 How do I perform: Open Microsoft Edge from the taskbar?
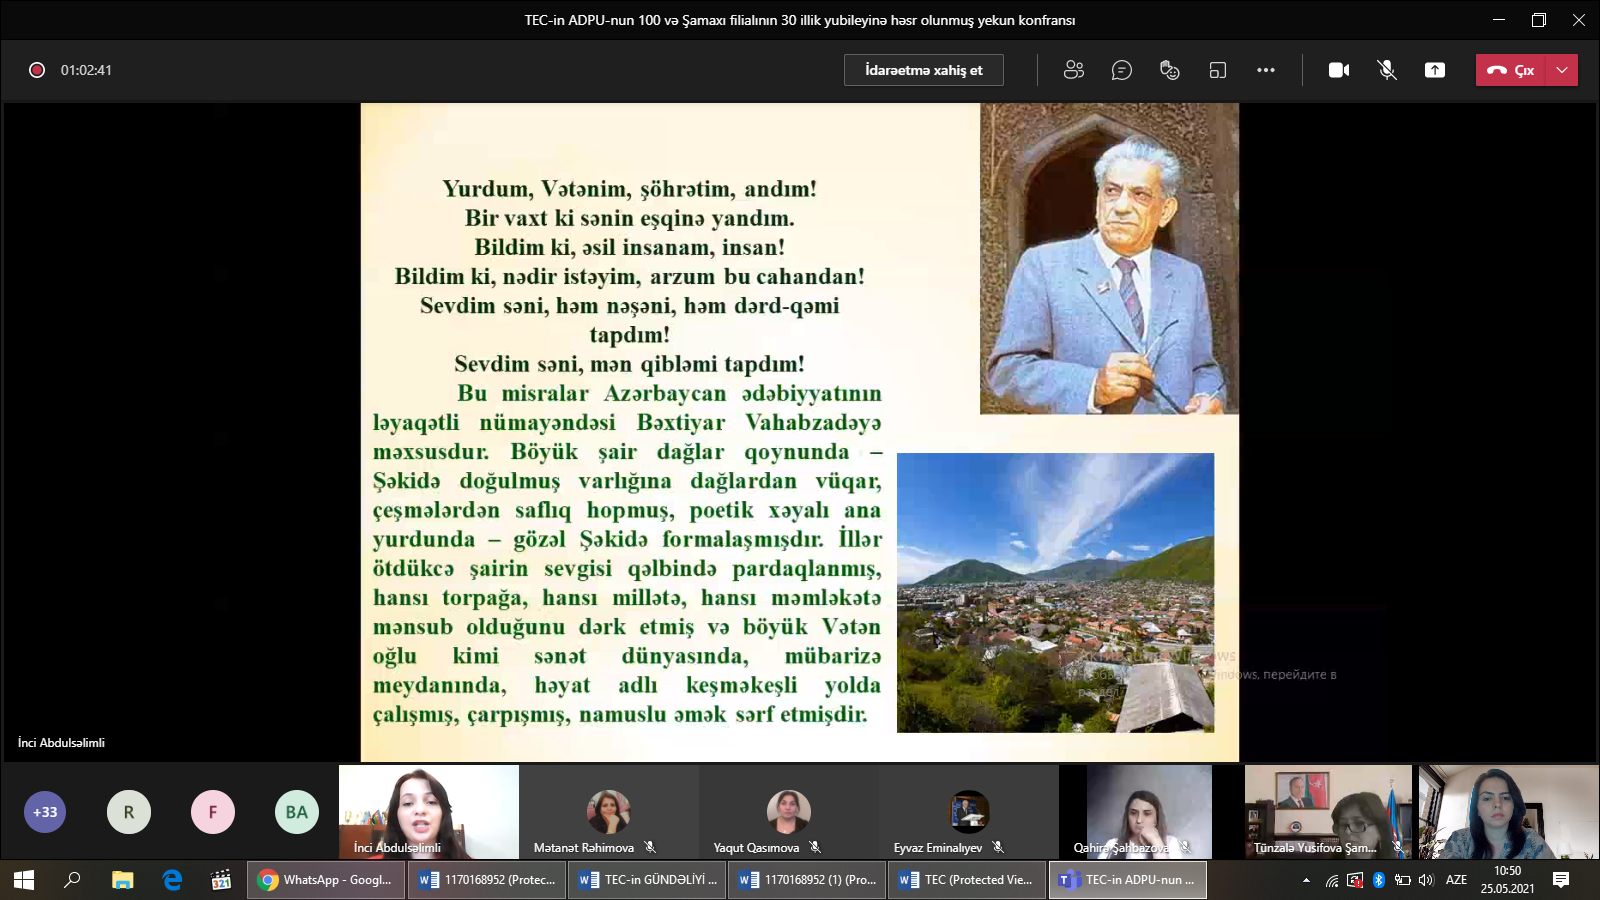coord(172,880)
